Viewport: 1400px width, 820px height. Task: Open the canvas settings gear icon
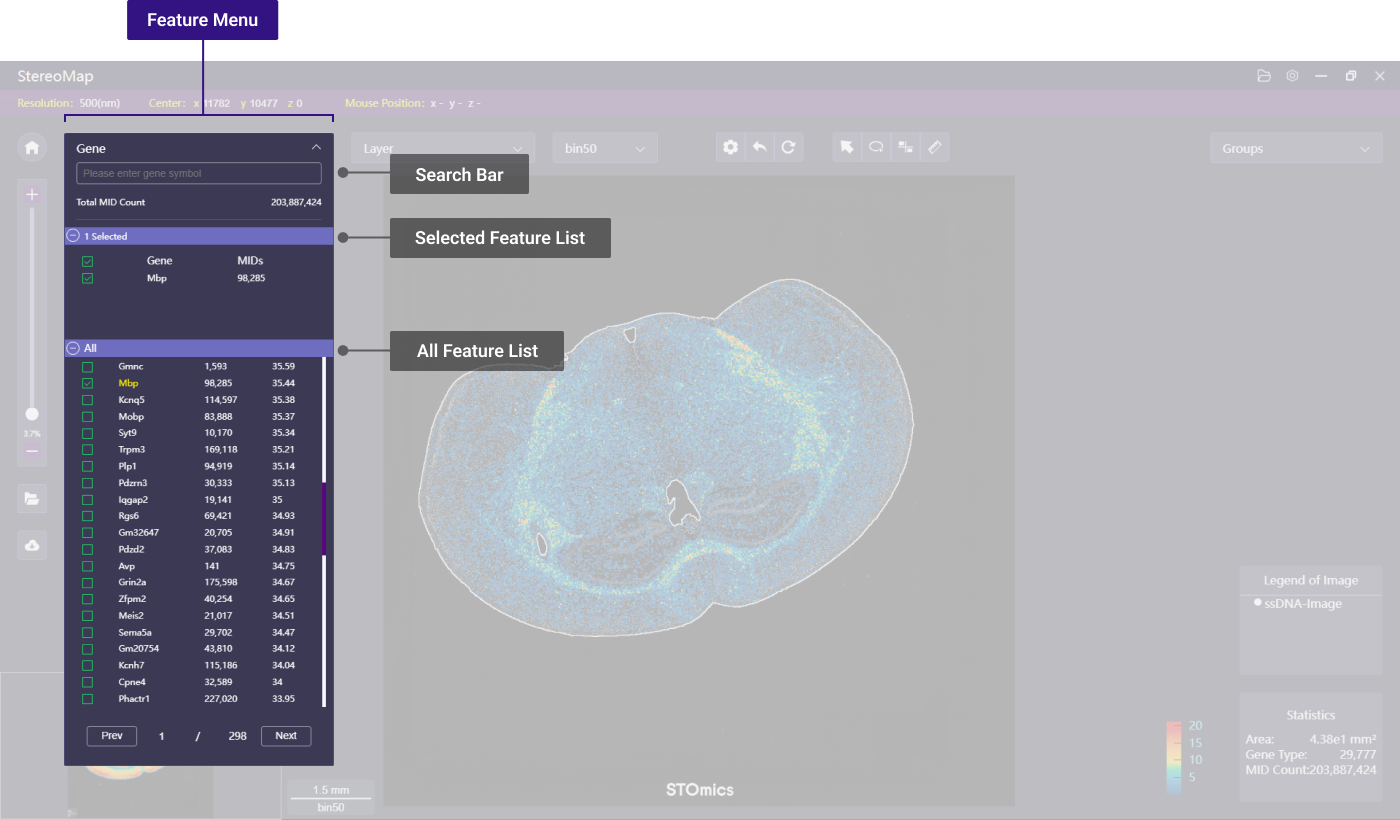coord(731,148)
